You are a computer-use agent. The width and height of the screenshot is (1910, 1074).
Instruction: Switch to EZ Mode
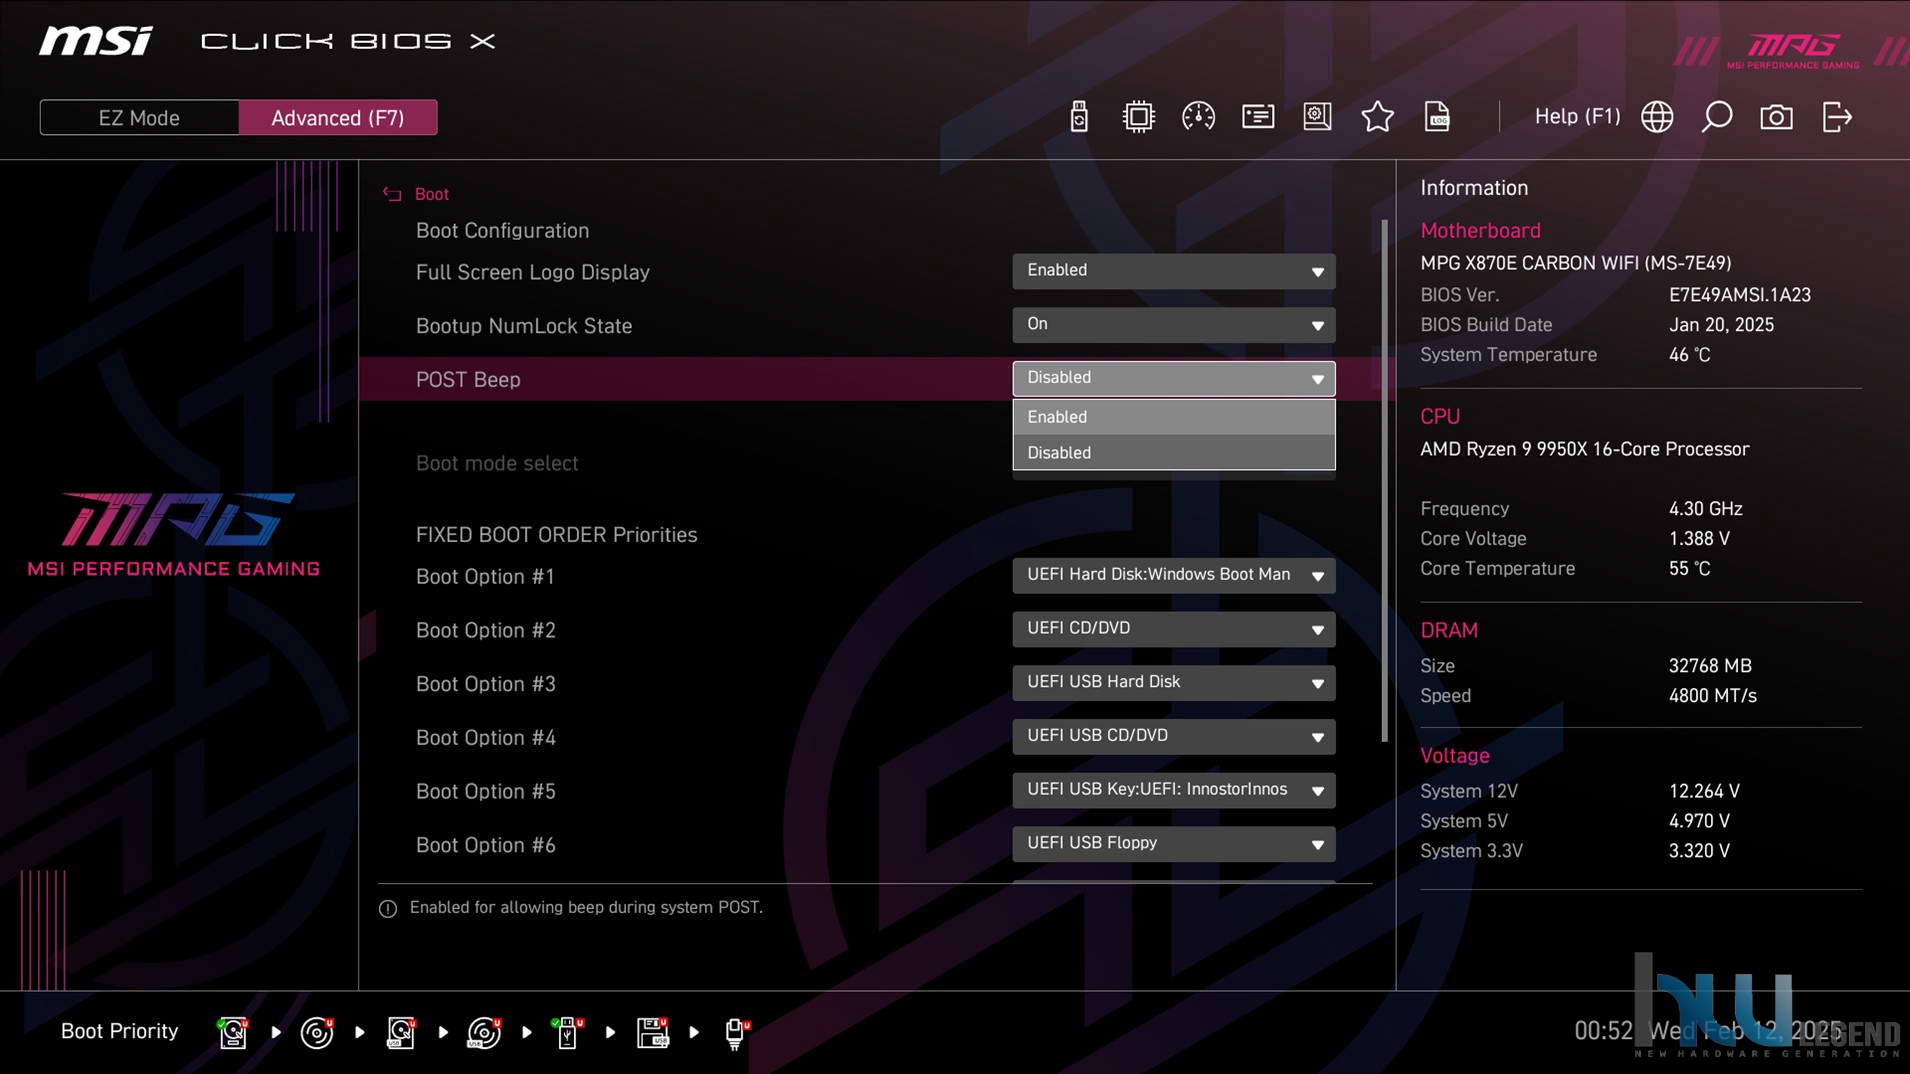[x=139, y=118]
